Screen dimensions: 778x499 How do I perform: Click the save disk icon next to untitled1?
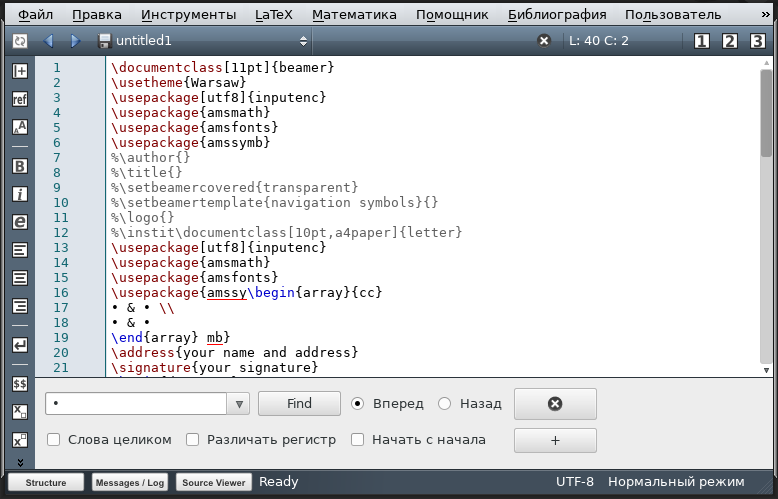(104, 41)
